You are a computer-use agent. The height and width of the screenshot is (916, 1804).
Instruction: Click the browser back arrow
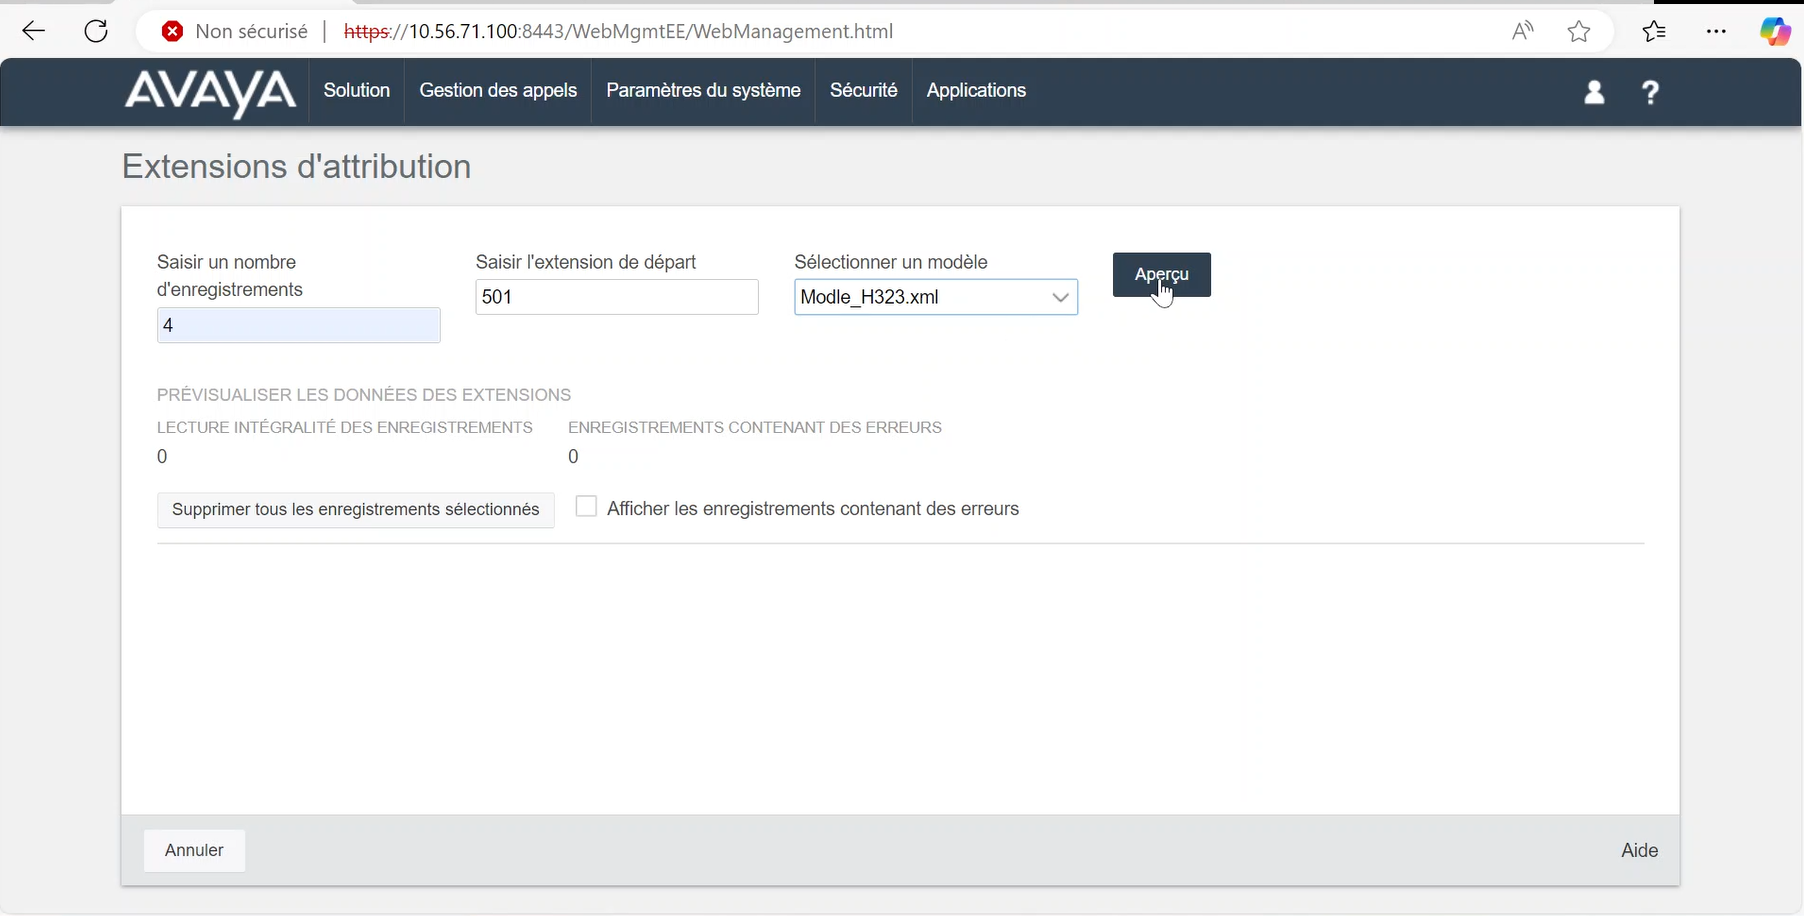coord(34,31)
